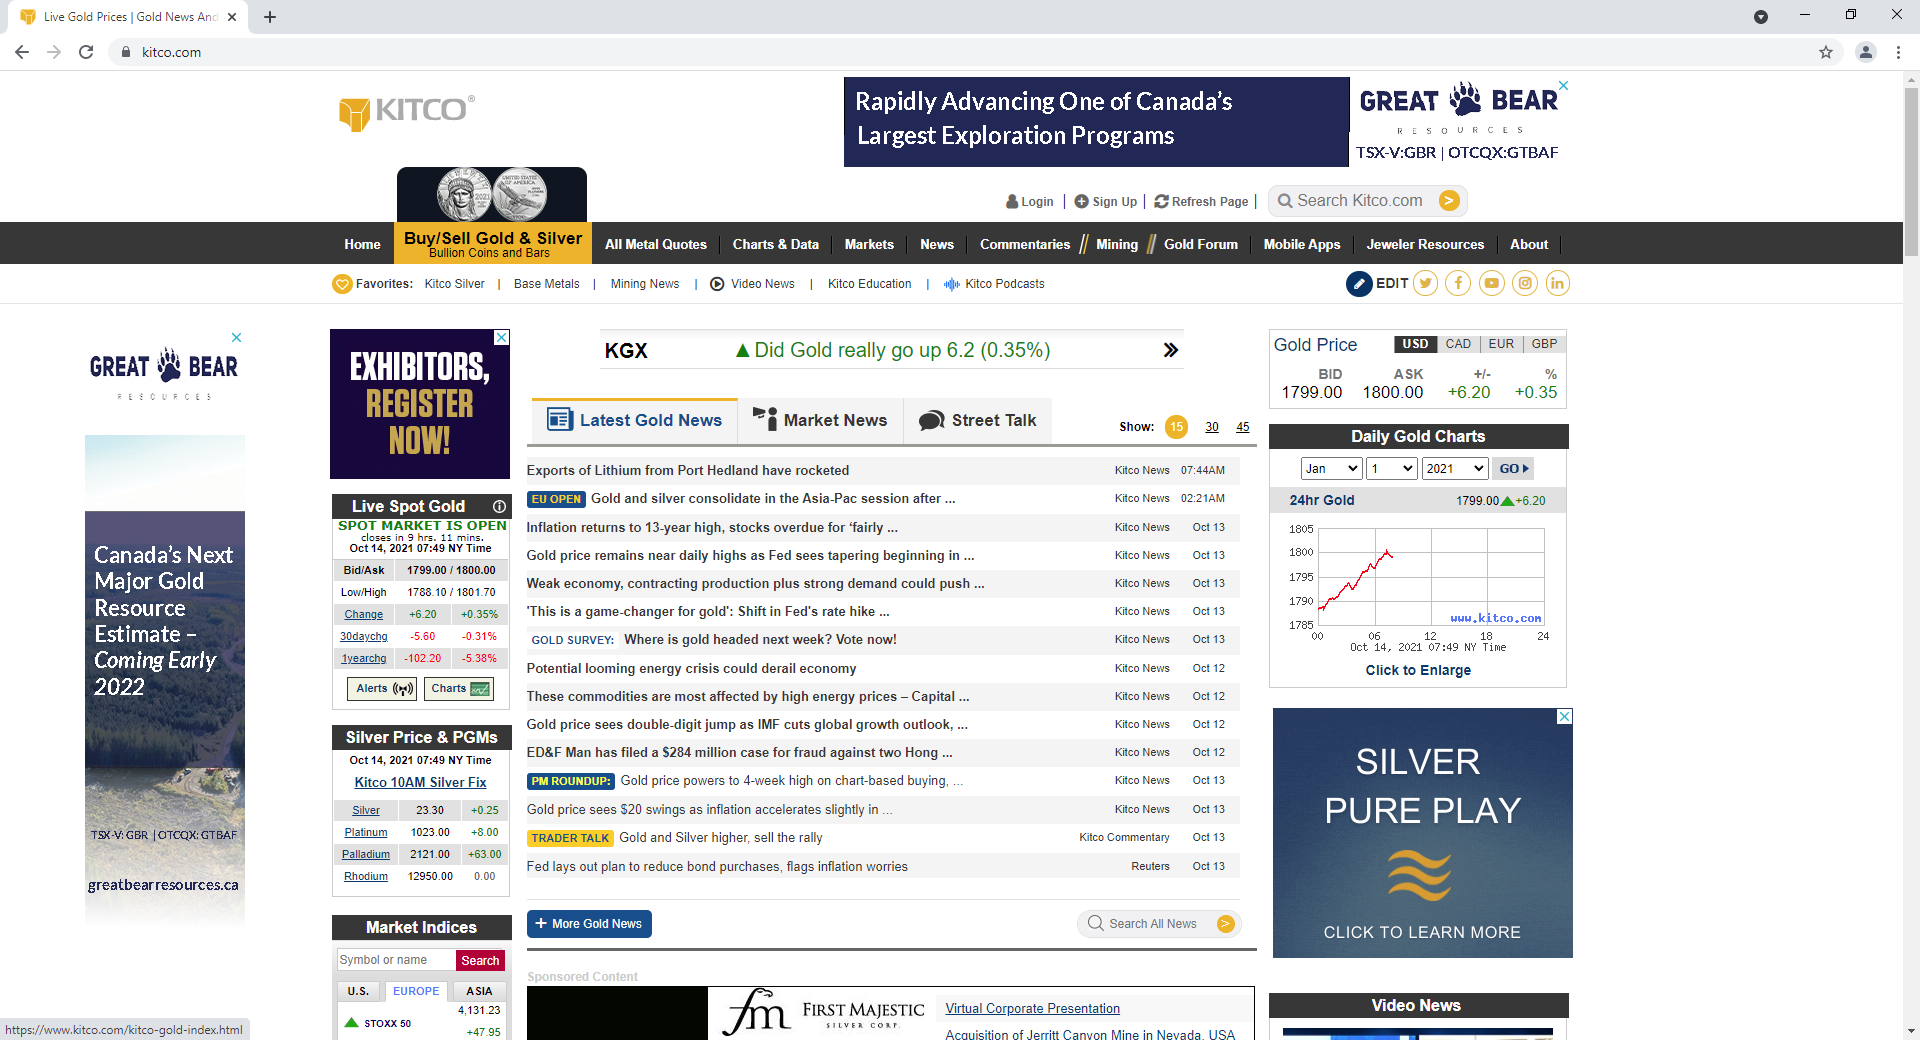Click the GO button for charts
This screenshot has height=1040, width=1920.
[1513, 469]
